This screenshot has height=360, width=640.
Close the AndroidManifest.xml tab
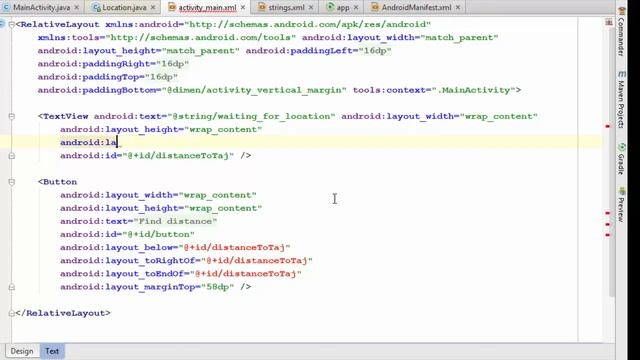[x=458, y=7]
